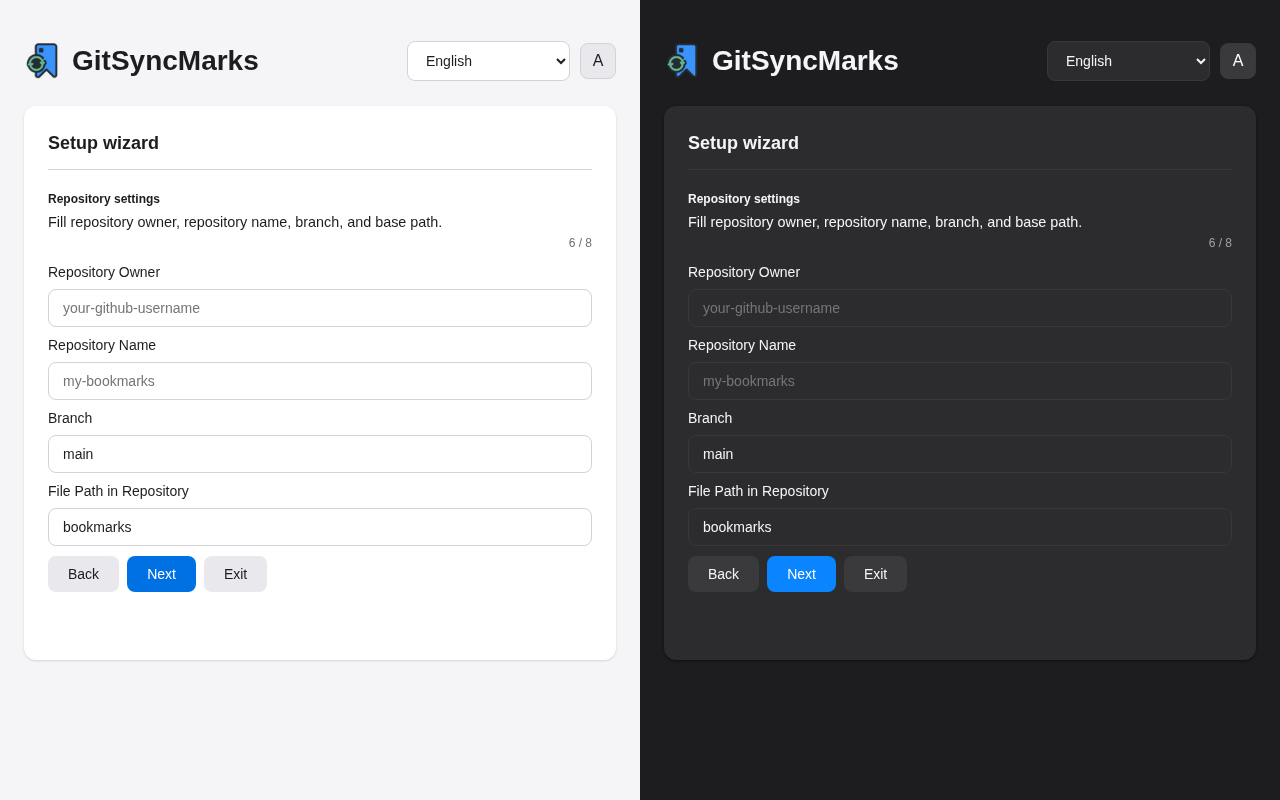Viewport: 1280px width, 800px height.
Task: Click the dark-mode panel's GitSyncMarks logo icon
Action: click(681, 60)
